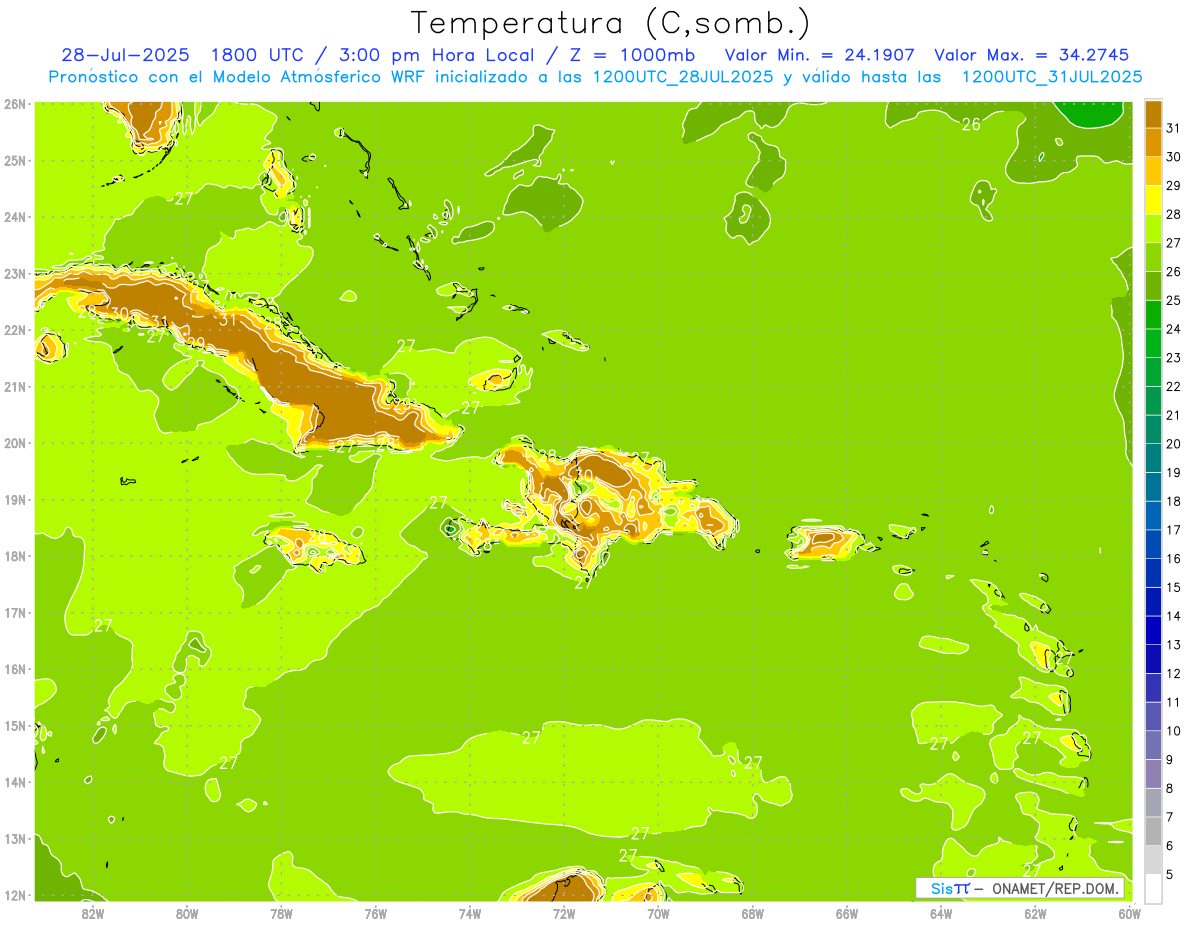The image size is (1200, 927).
Task: Click the "14N" latitude axis label
Action: (x=15, y=782)
